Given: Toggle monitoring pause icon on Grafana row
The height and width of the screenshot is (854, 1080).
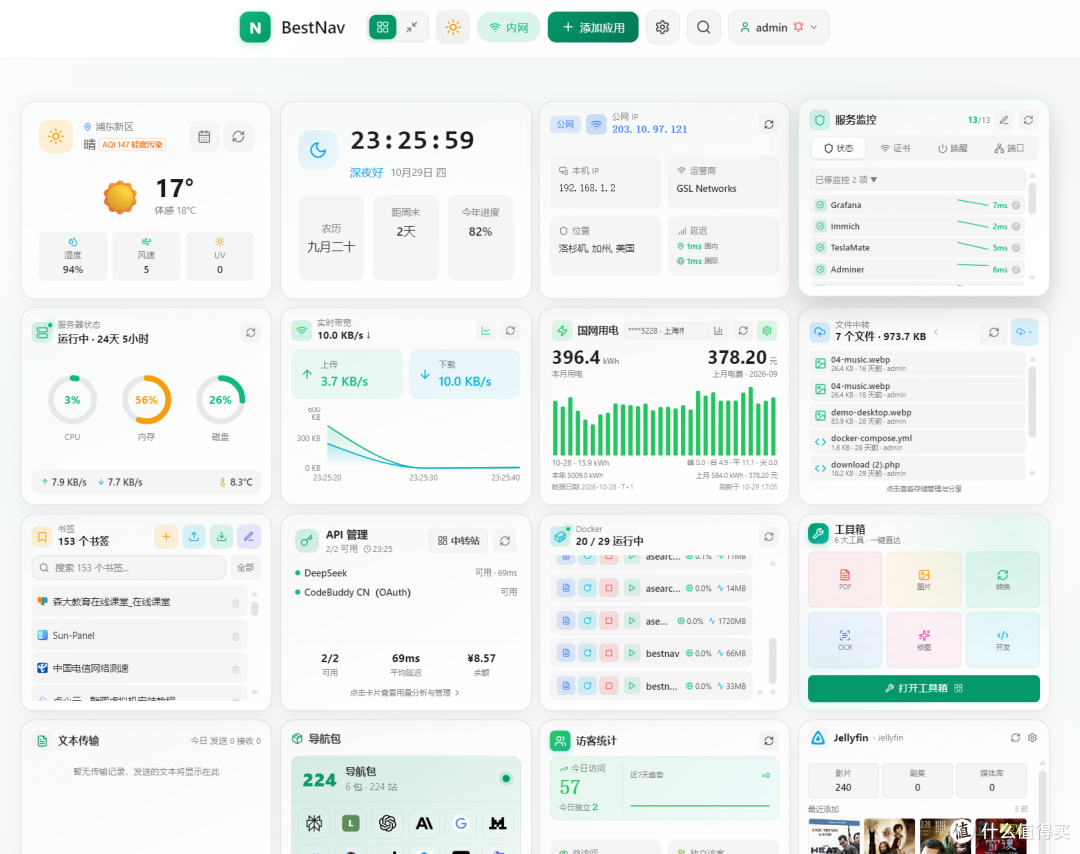Looking at the screenshot, I should tap(1016, 205).
